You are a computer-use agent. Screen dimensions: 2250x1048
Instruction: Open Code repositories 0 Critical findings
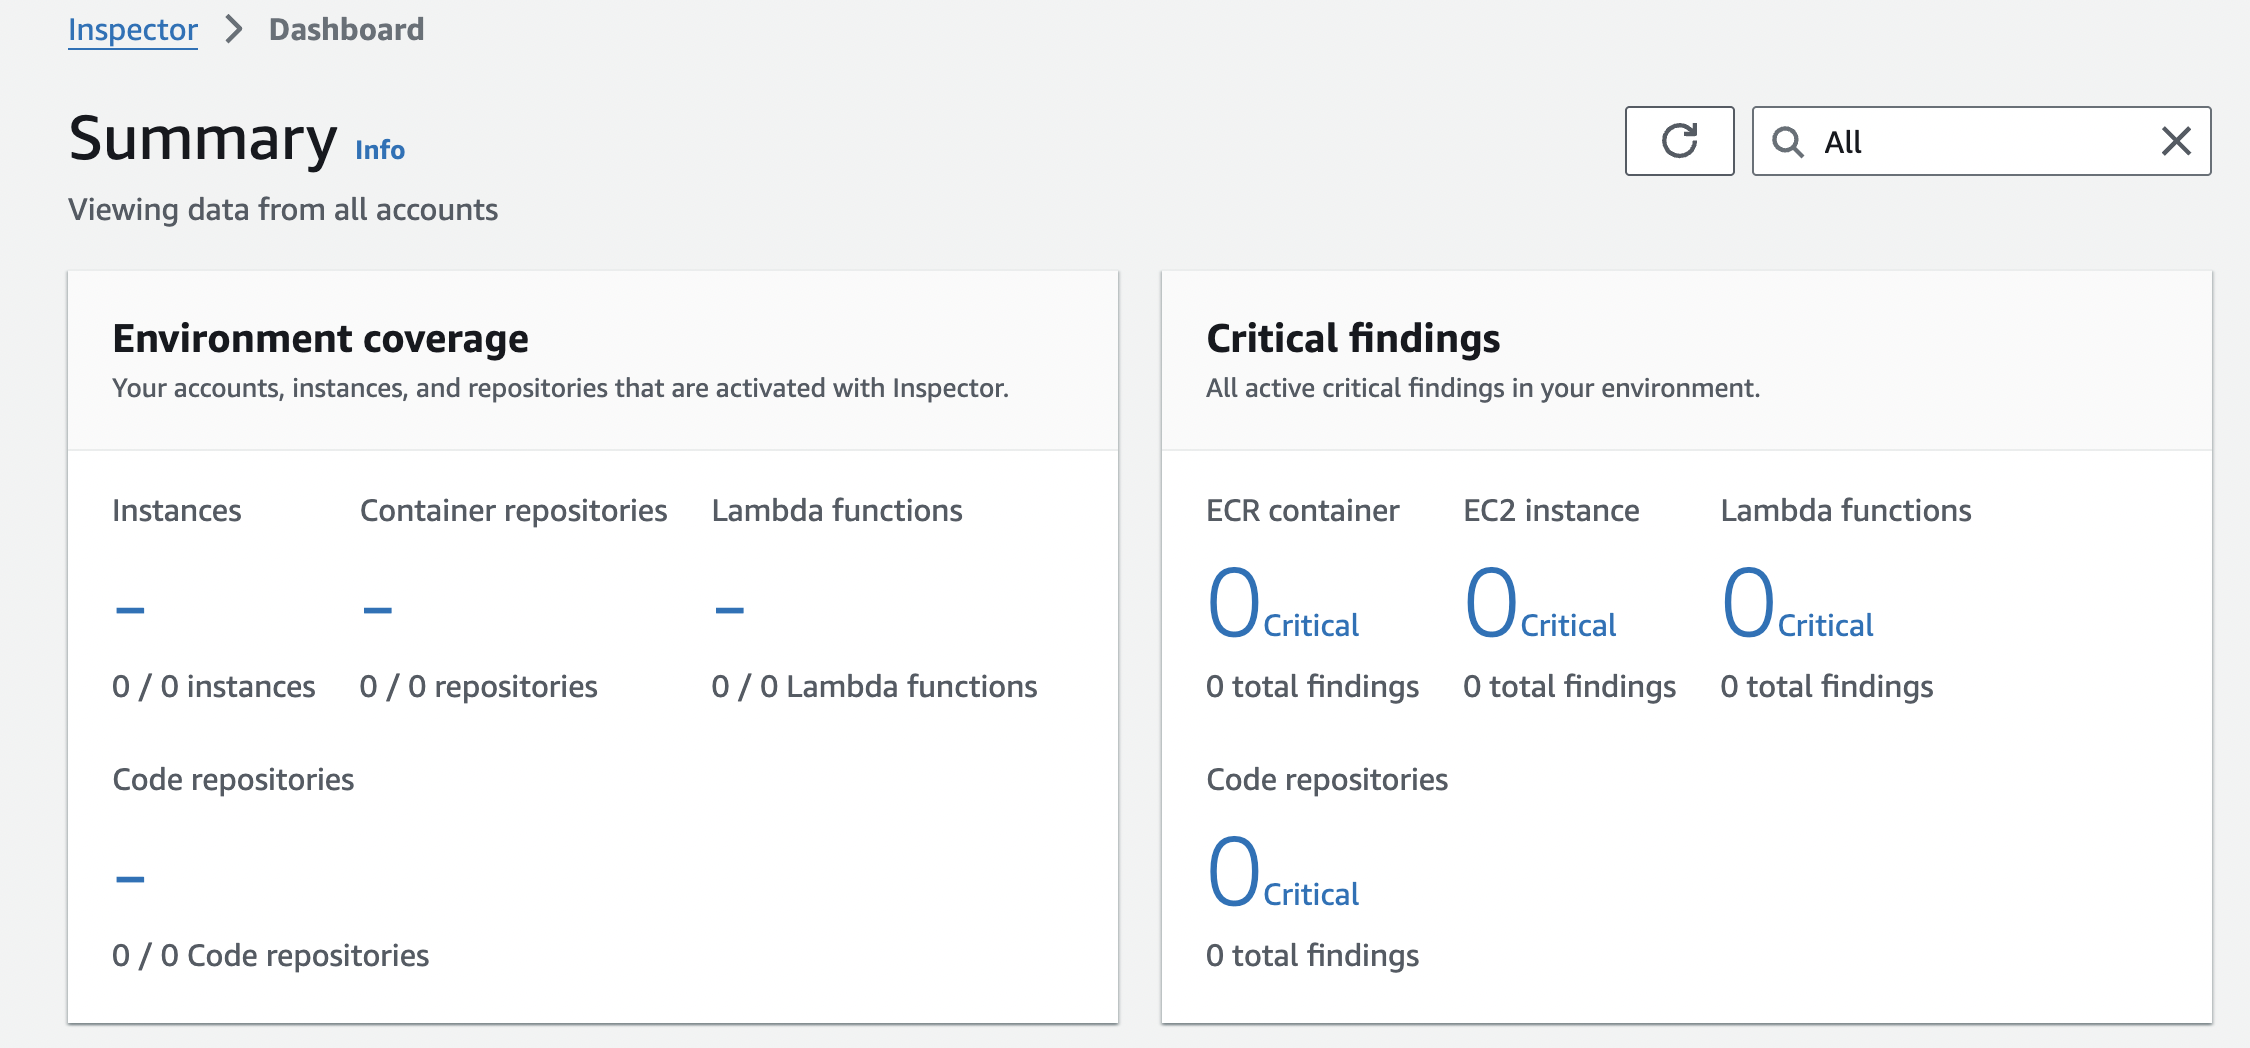1283,873
